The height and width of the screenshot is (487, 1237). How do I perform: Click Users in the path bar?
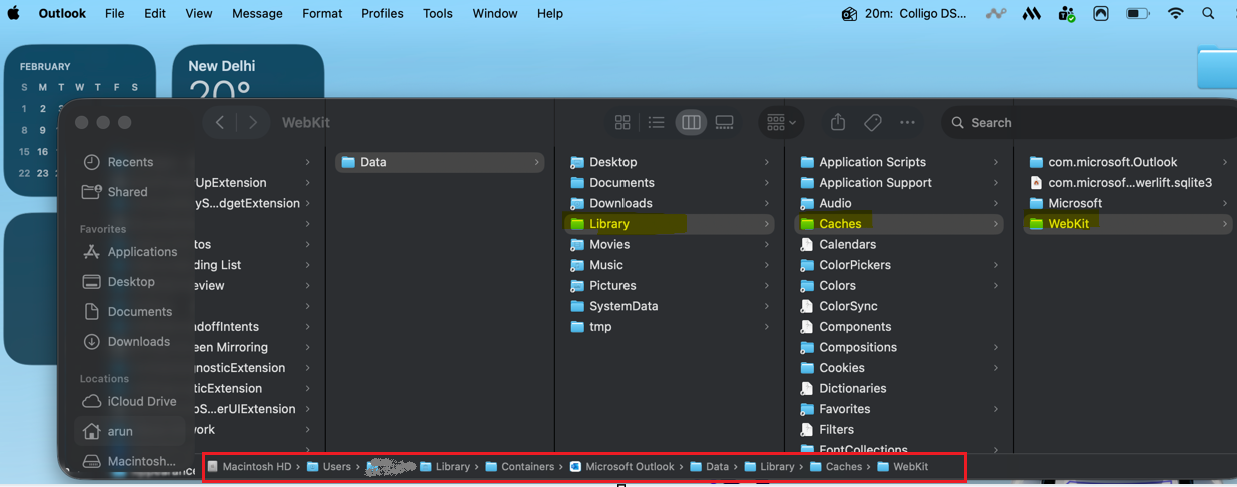[329, 467]
